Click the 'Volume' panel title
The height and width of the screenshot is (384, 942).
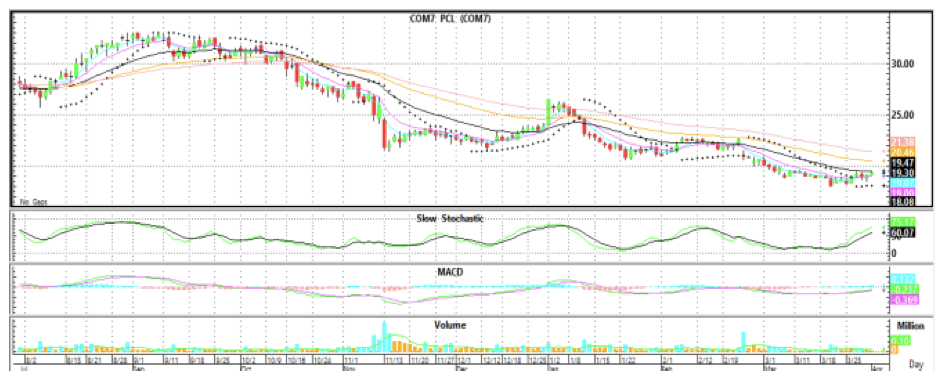(x=449, y=325)
